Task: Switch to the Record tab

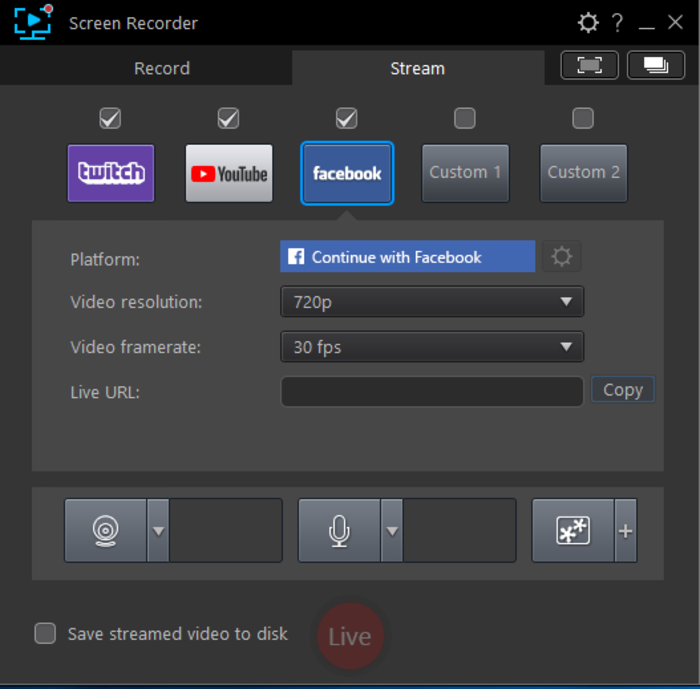Action: (x=162, y=68)
